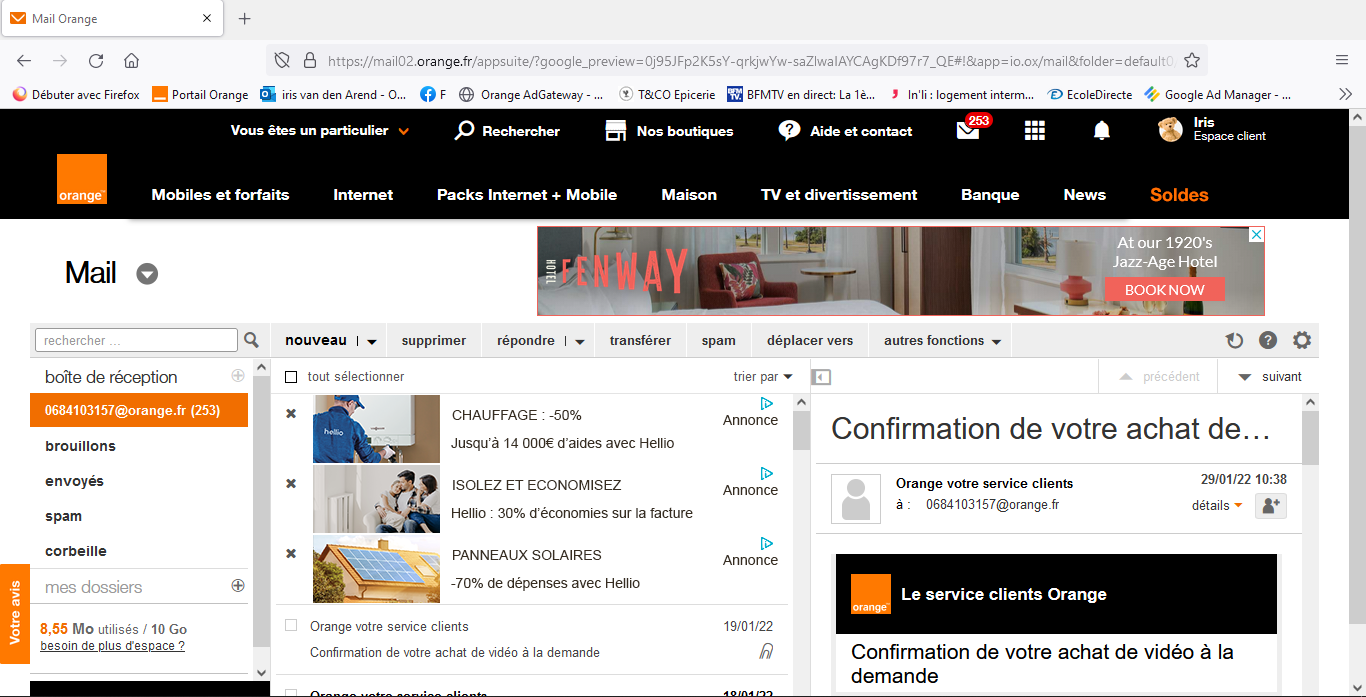
Task: Check the 19/01/22 mail checkbox
Action: click(x=291, y=626)
